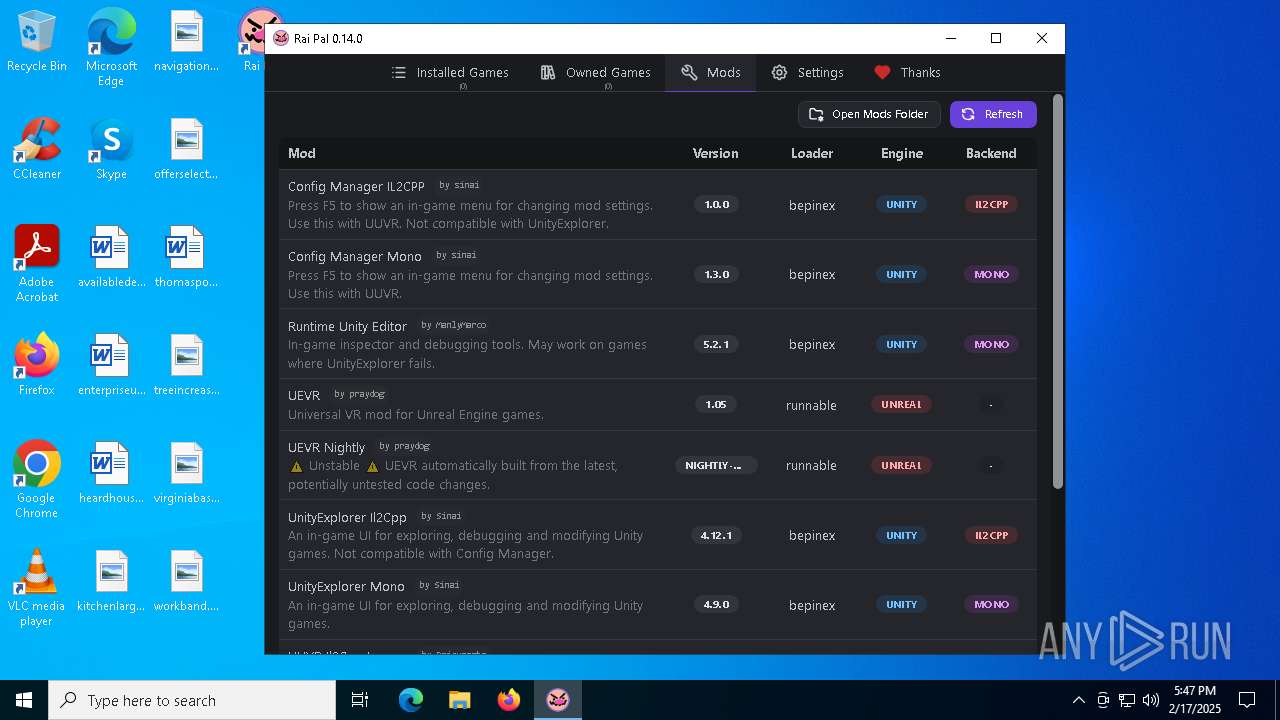Screen dimensions: 1280x720
Task: Open Recycle Bin desktop icon
Action: [37, 43]
